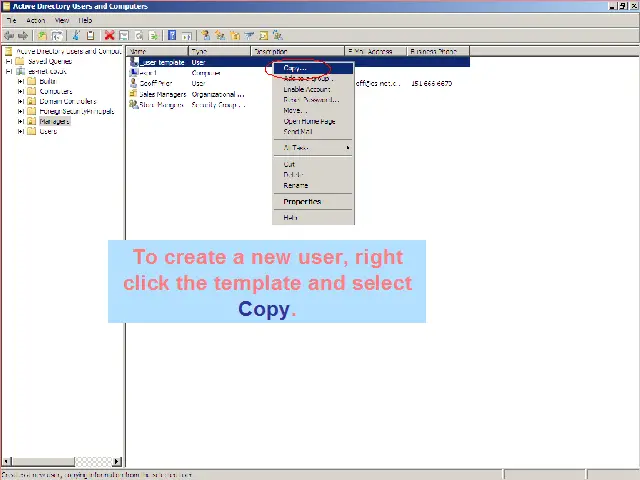Open the Help menu in menu bar
Image resolution: width=640 pixels, height=480 pixels.
[x=85, y=20]
